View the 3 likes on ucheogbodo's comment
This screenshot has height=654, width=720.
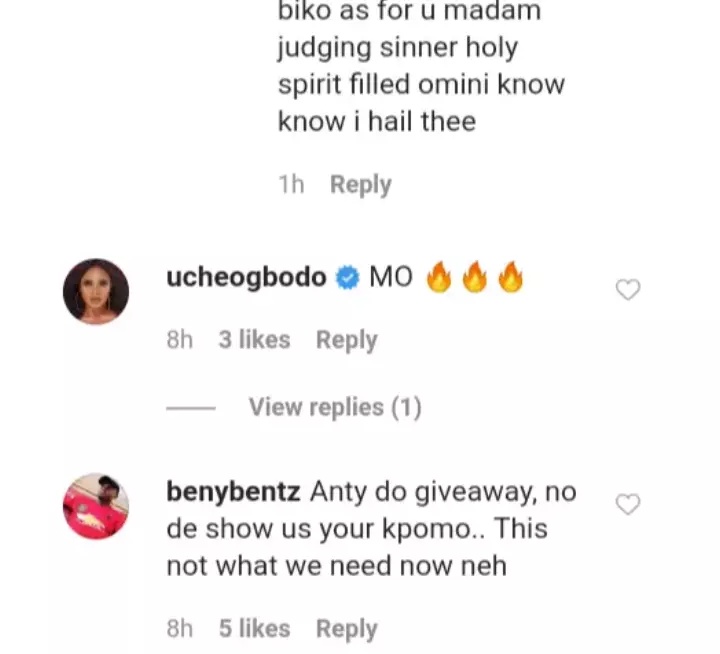tap(254, 340)
